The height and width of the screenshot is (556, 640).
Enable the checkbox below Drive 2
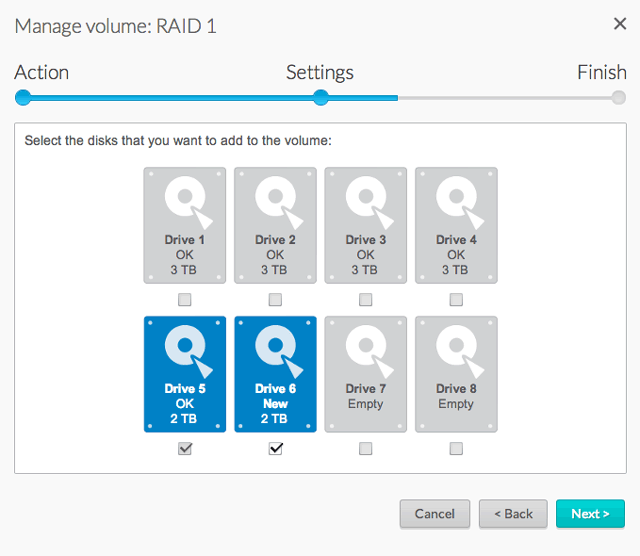tap(275, 300)
